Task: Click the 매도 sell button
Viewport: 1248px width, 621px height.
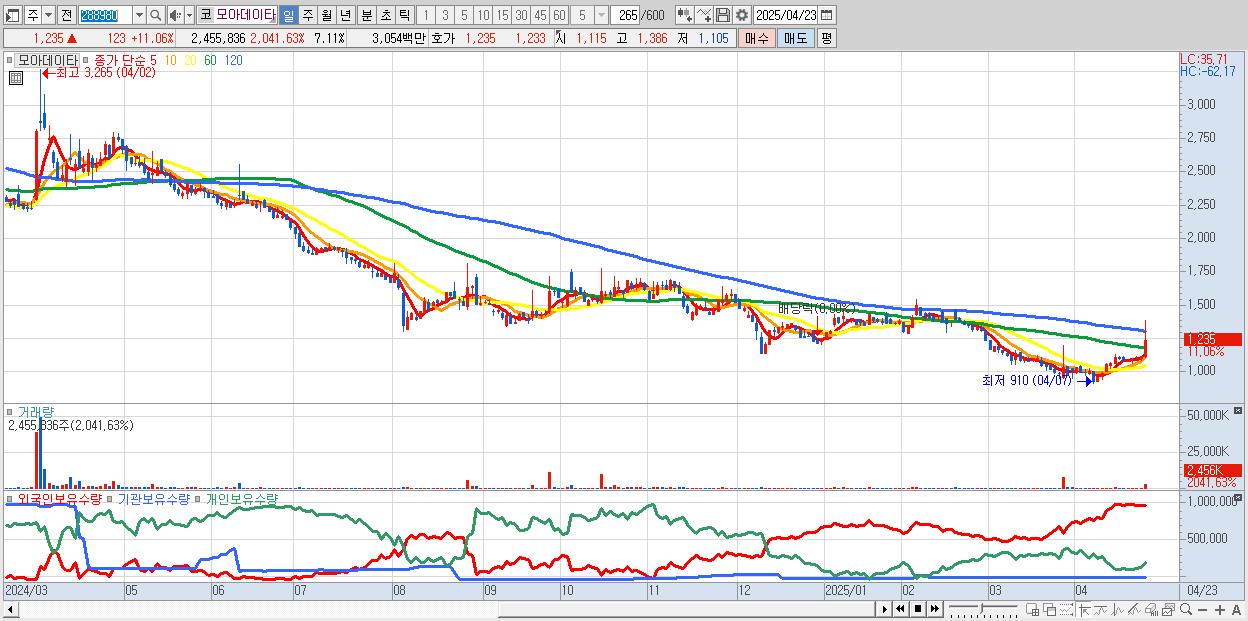Action: (794, 38)
